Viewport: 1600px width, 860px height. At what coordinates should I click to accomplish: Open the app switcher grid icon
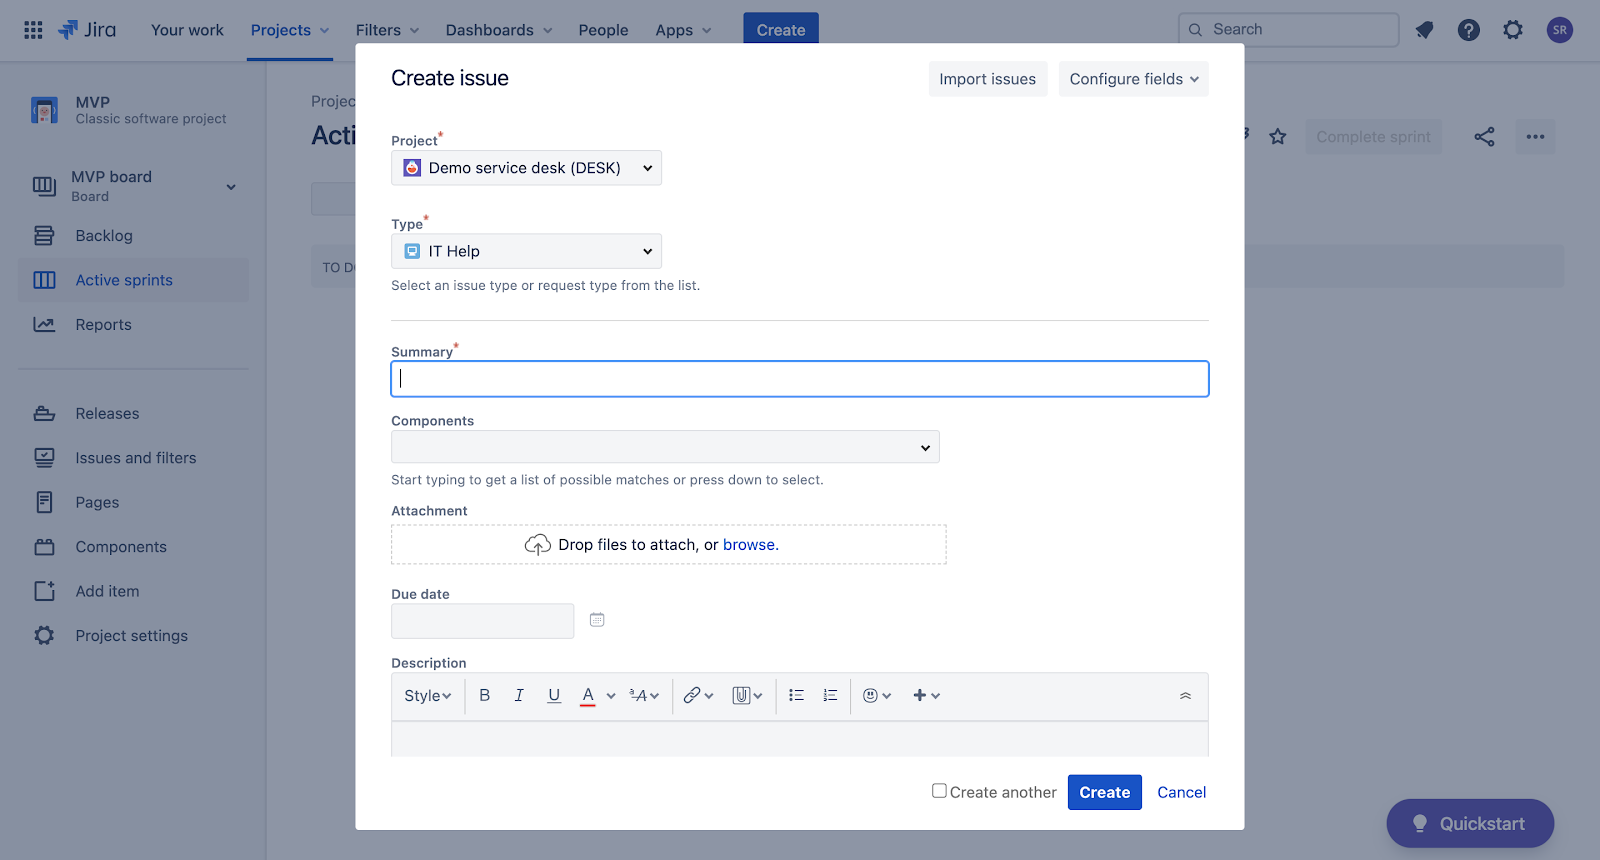(x=33, y=30)
